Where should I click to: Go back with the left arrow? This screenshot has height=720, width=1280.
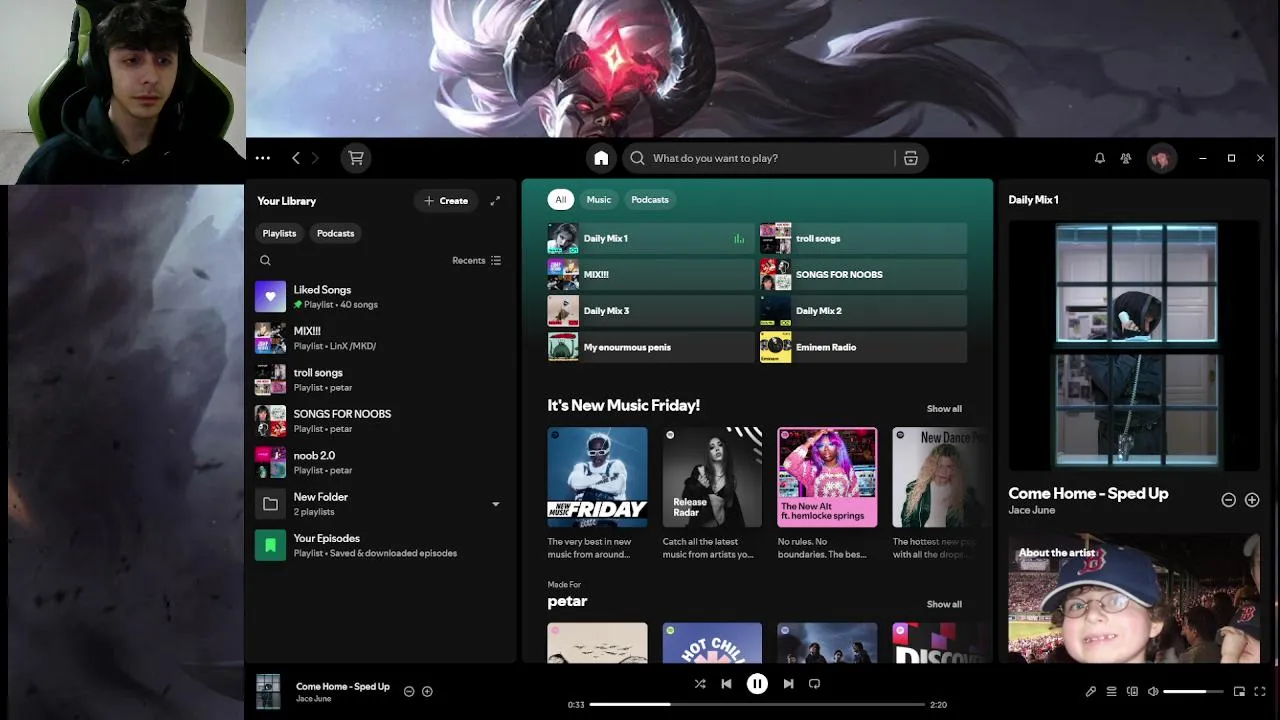pyautogui.click(x=296, y=158)
